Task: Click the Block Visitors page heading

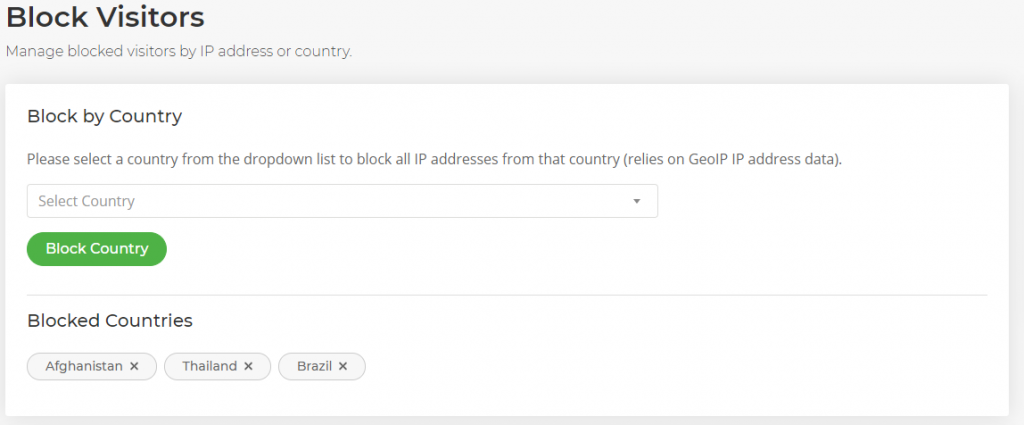Action: [105, 18]
